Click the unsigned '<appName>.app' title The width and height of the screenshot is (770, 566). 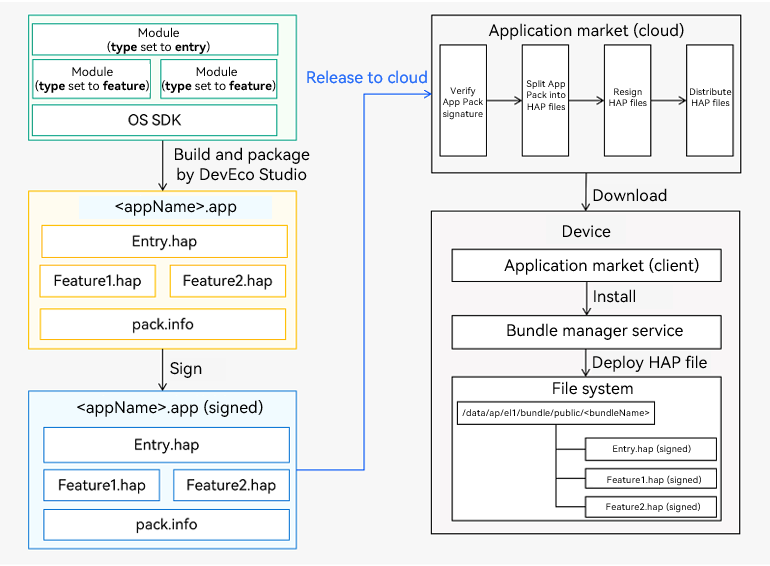click(175, 207)
